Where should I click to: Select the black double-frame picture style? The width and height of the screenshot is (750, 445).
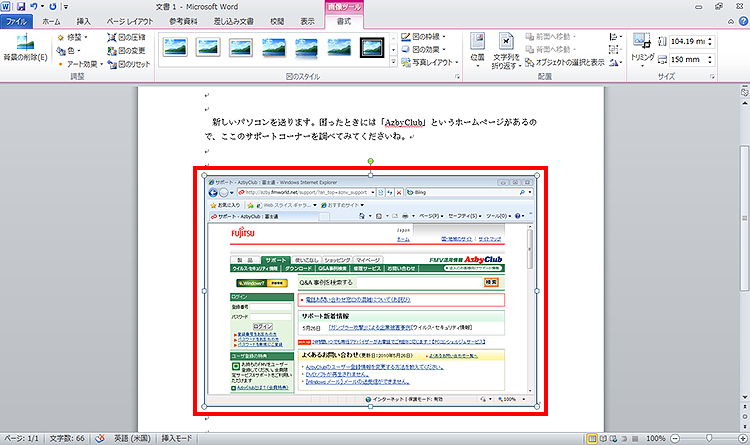tap(372, 47)
